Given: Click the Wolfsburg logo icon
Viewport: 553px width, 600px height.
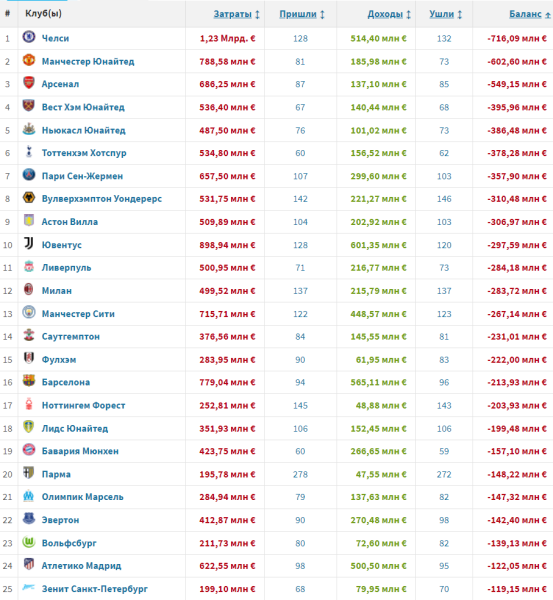Looking at the screenshot, I should point(29,541).
